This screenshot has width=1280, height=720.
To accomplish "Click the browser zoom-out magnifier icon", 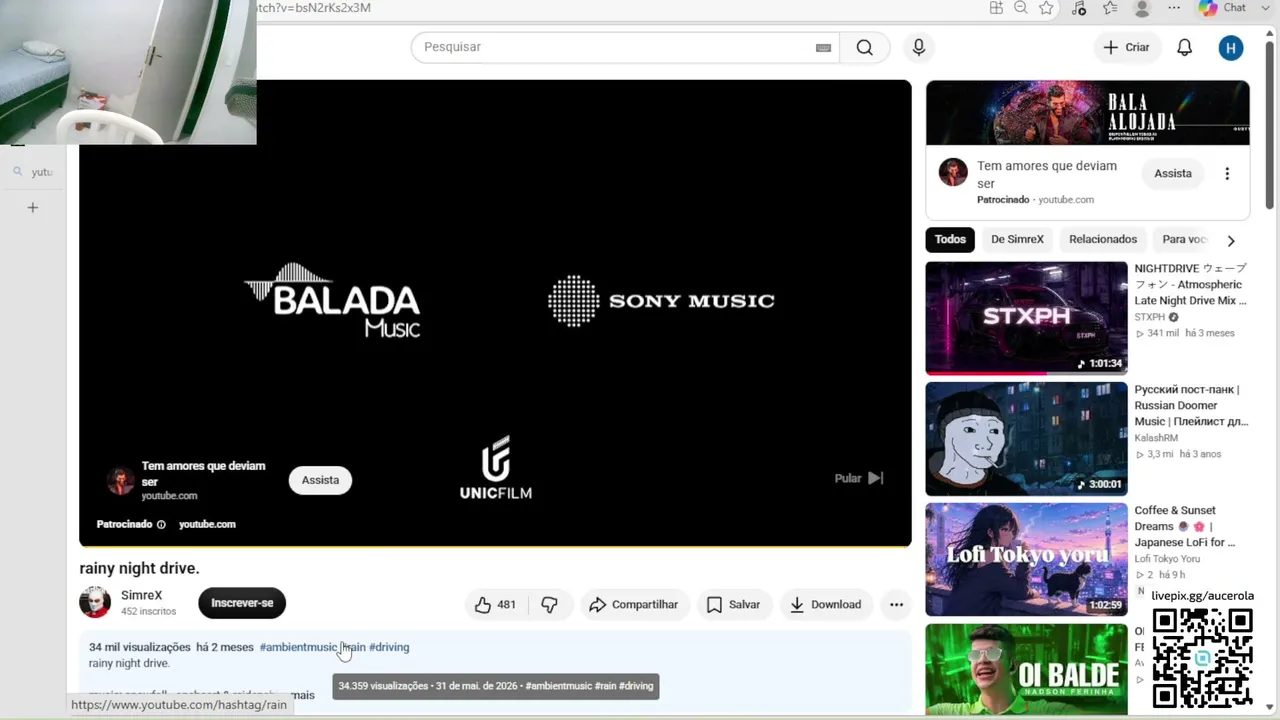I will (1021, 8).
